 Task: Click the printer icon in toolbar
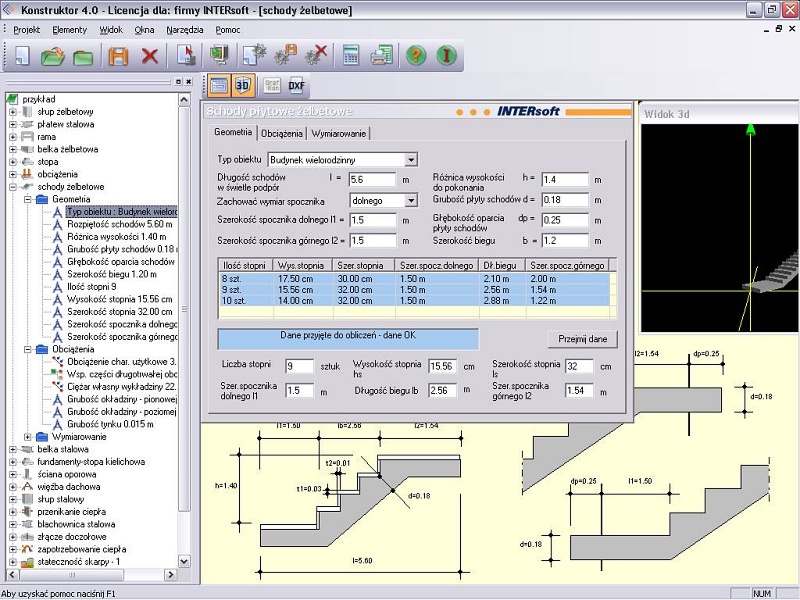tap(382, 55)
